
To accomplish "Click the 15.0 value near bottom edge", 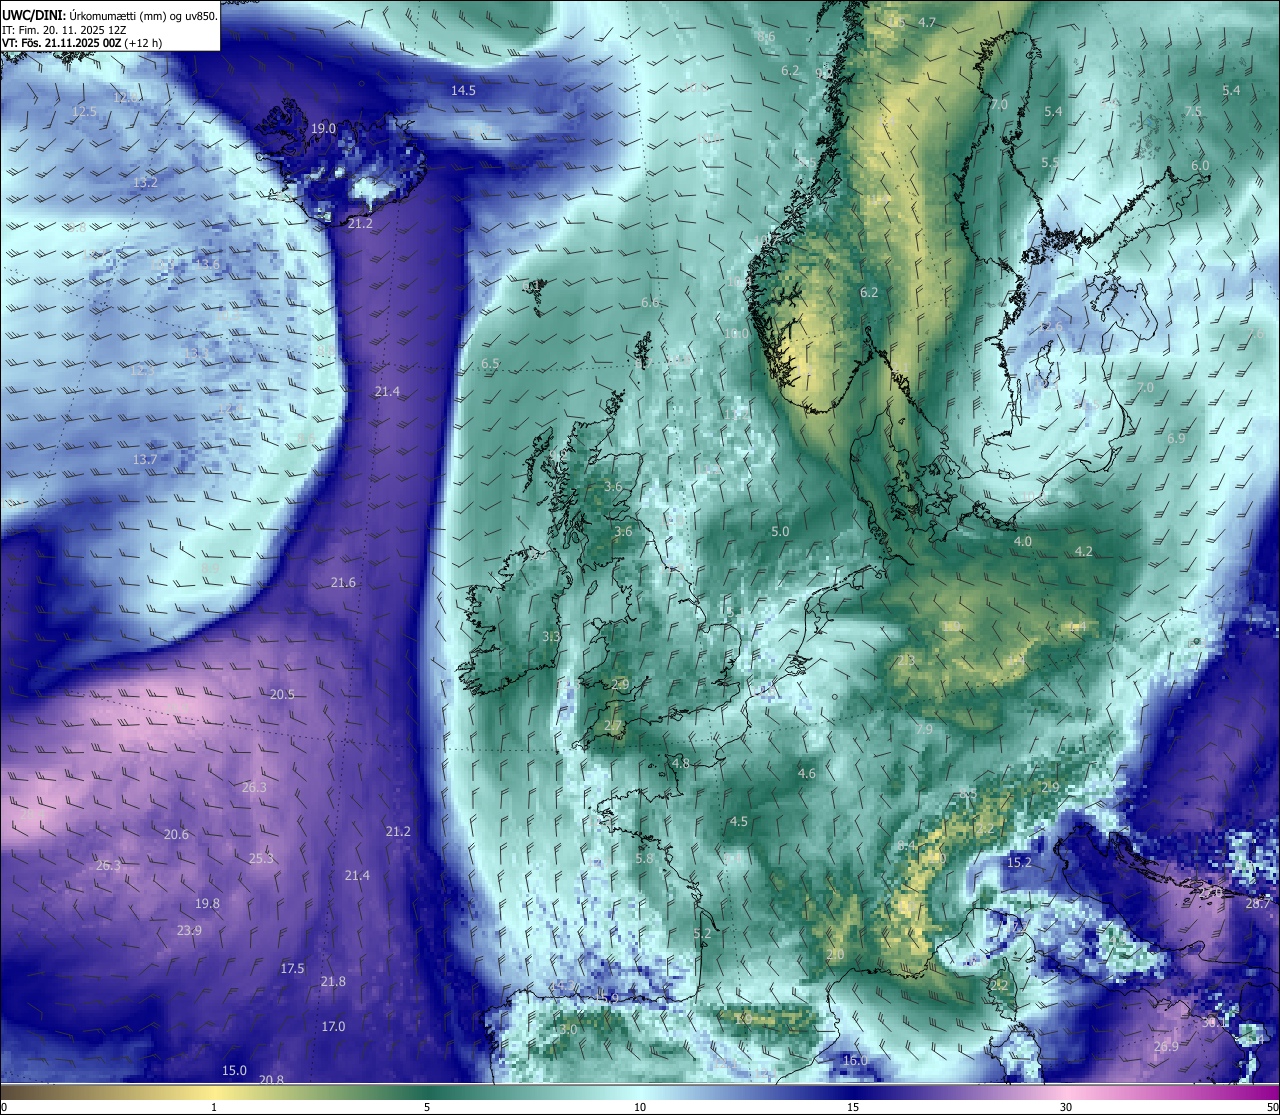I will tap(234, 1070).
